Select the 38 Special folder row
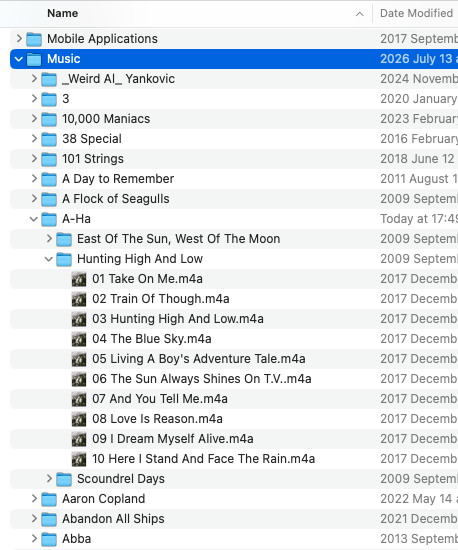Viewport: 458px width, 550px height. tap(234, 139)
